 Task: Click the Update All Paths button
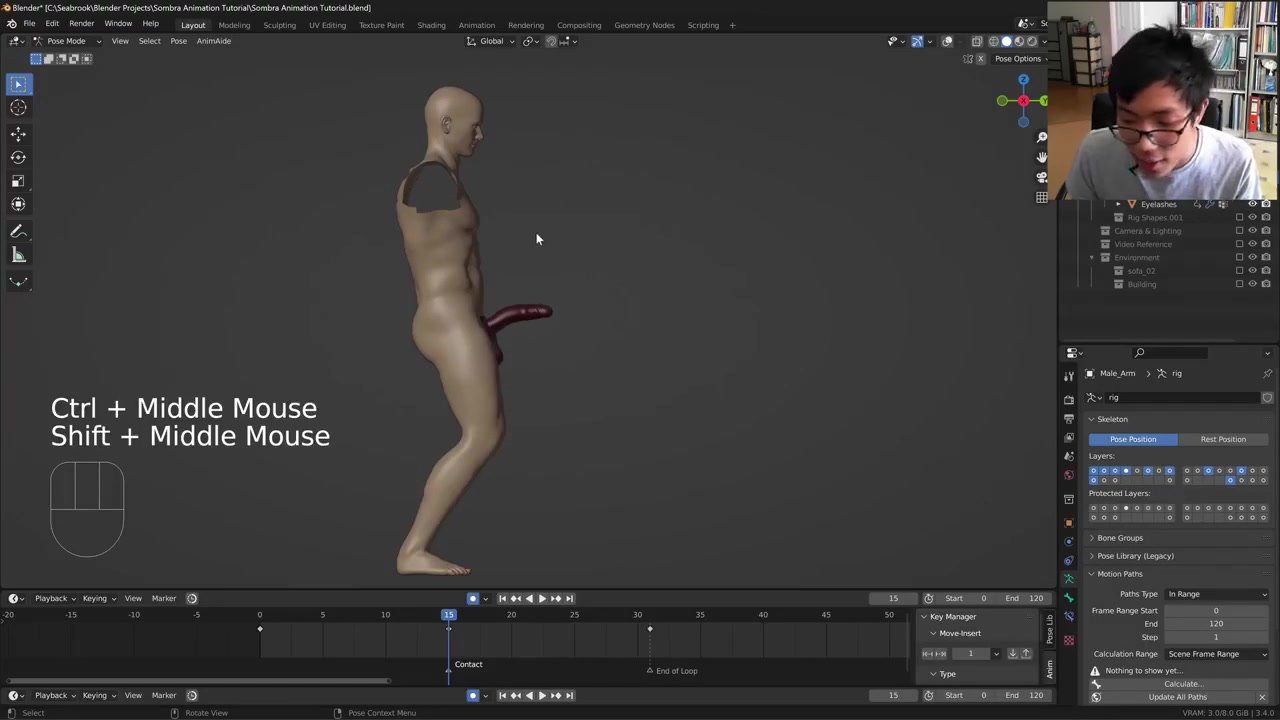(x=1177, y=697)
